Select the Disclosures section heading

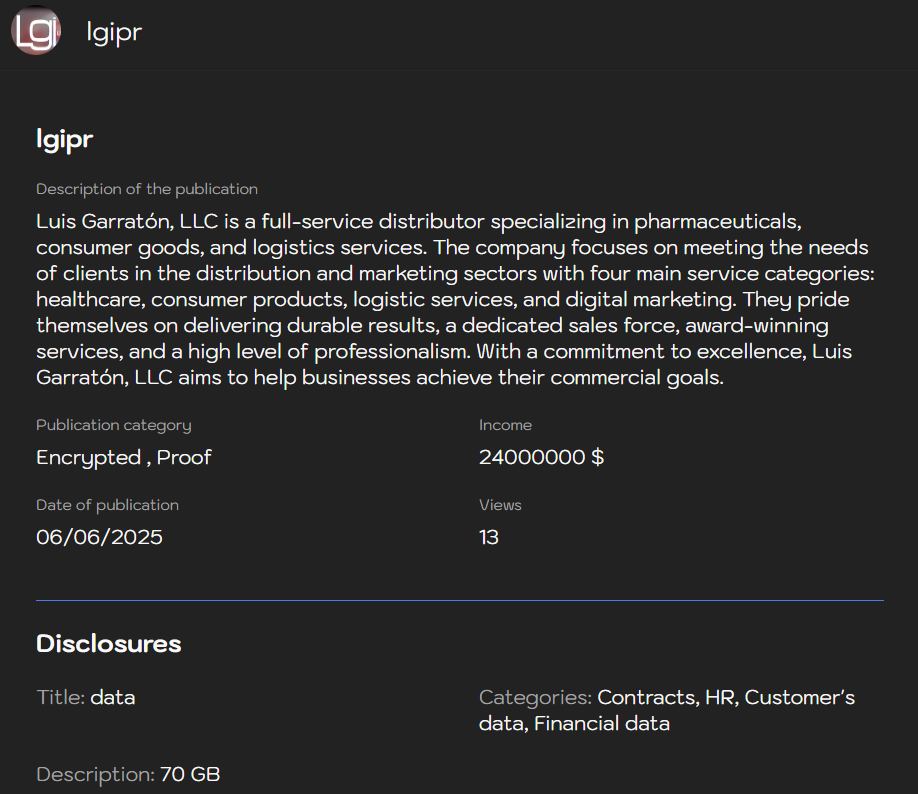coord(109,644)
